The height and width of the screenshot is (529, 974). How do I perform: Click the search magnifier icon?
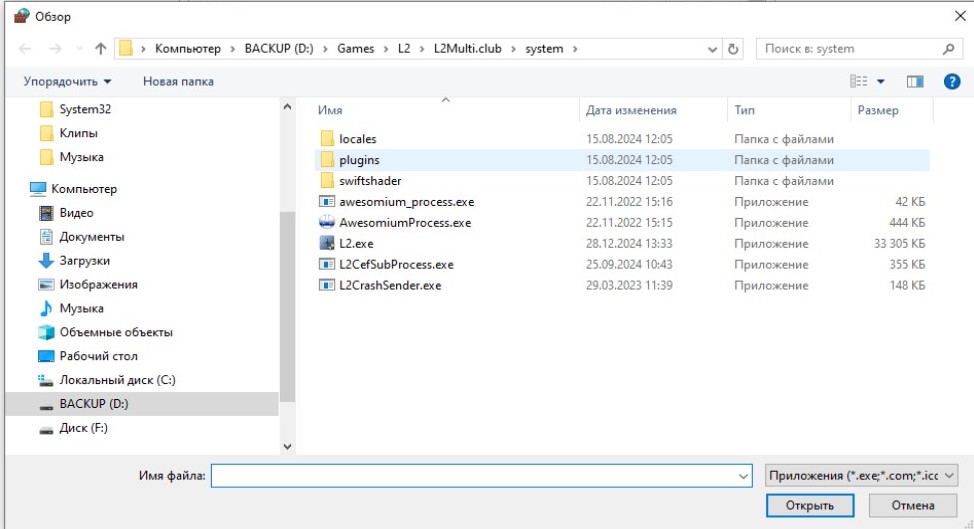click(948, 49)
